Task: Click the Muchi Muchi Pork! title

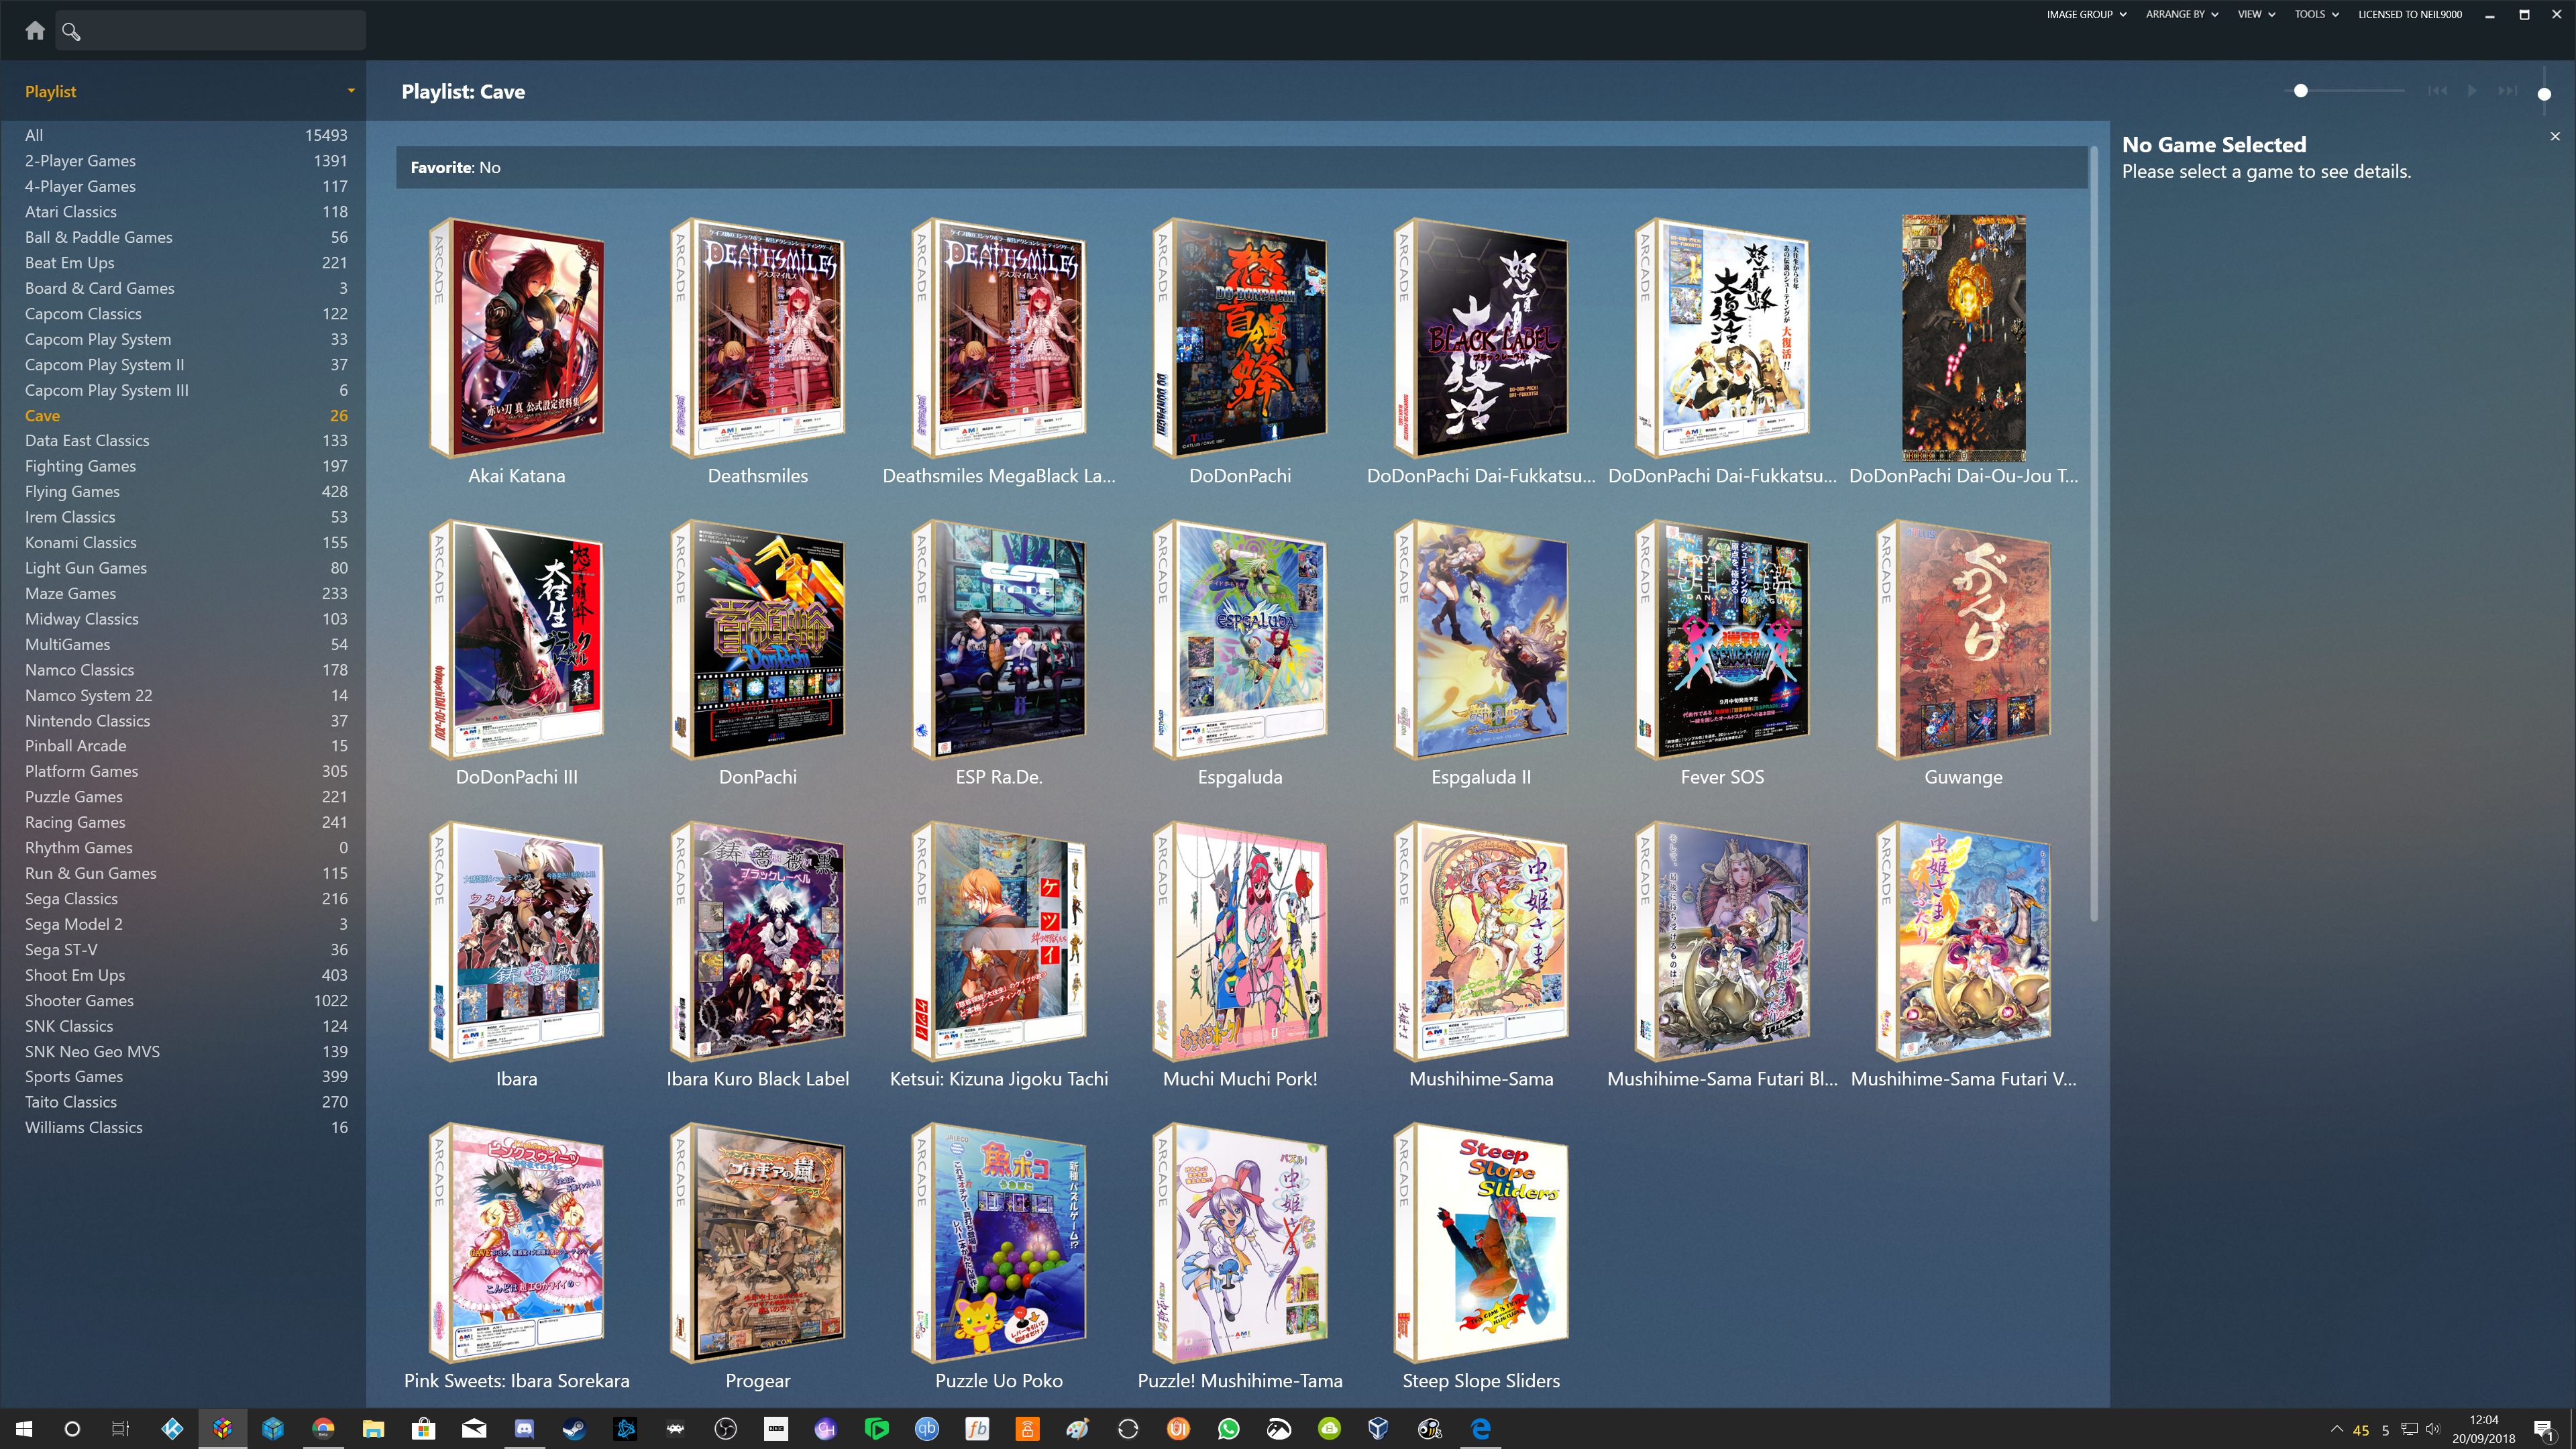Action: click(x=1240, y=1079)
